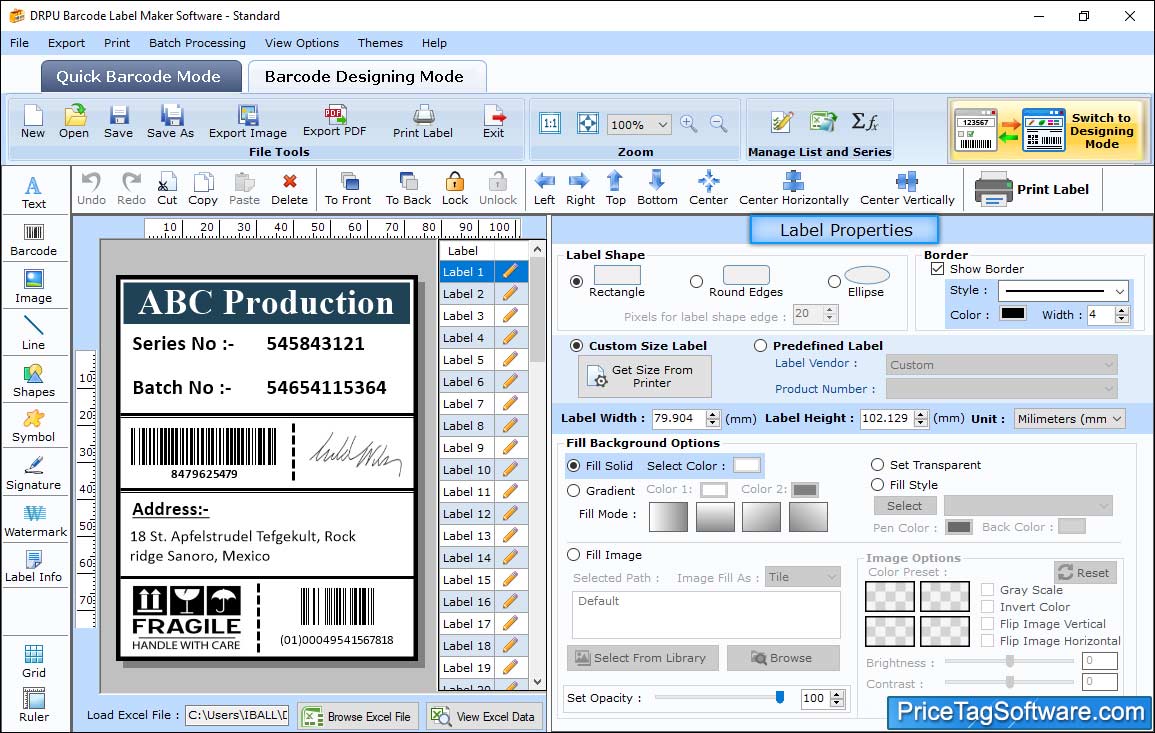
Task: Choose the Gradient fill option
Action: click(574, 491)
